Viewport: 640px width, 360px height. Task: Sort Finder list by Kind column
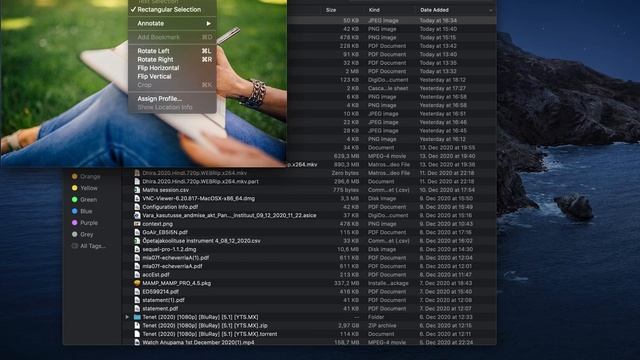374,10
